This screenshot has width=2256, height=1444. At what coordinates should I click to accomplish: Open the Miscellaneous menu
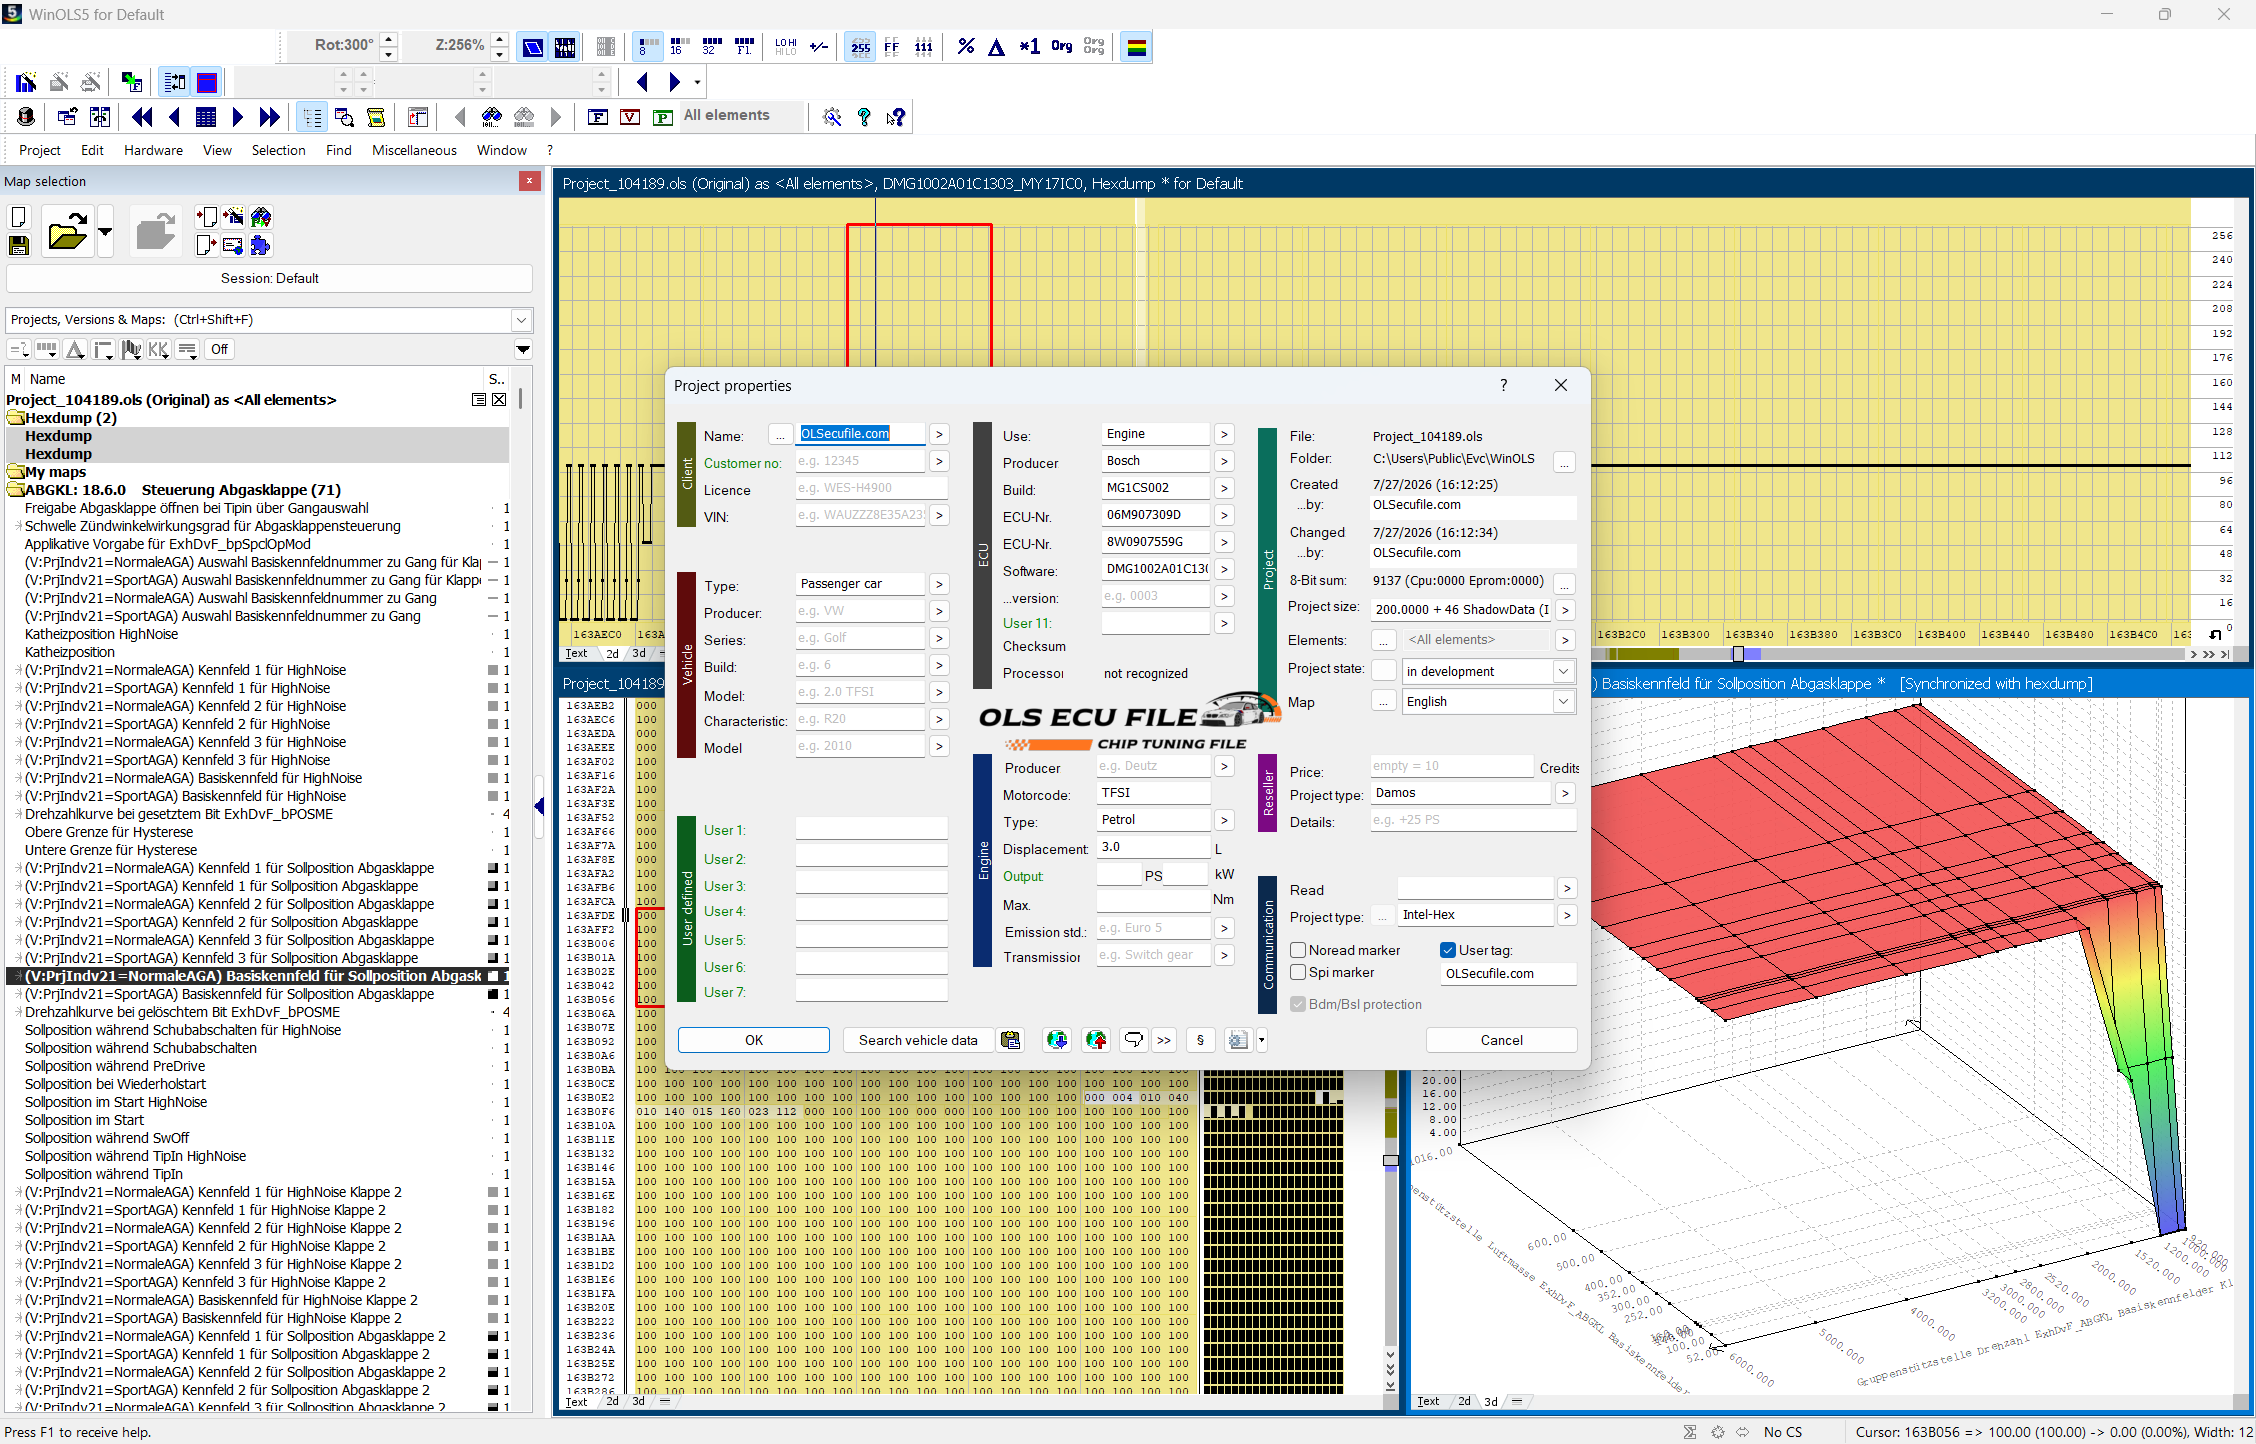(x=414, y=150)
